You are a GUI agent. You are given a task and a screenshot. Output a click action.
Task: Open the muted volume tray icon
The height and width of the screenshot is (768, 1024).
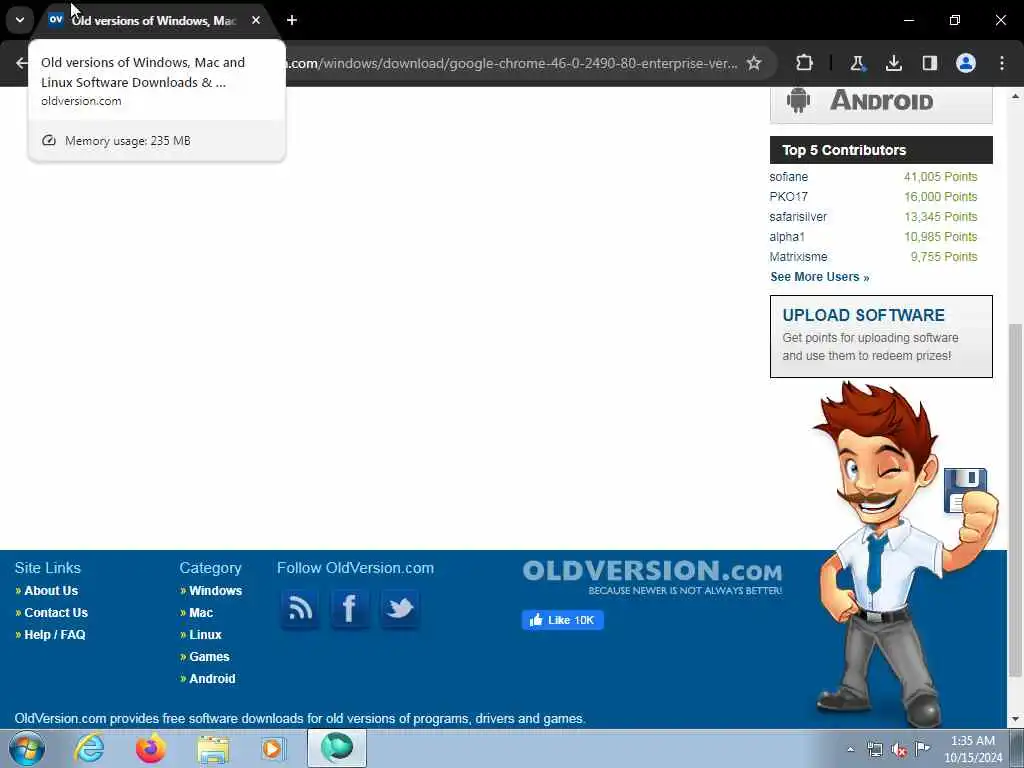tap(899, 749)
